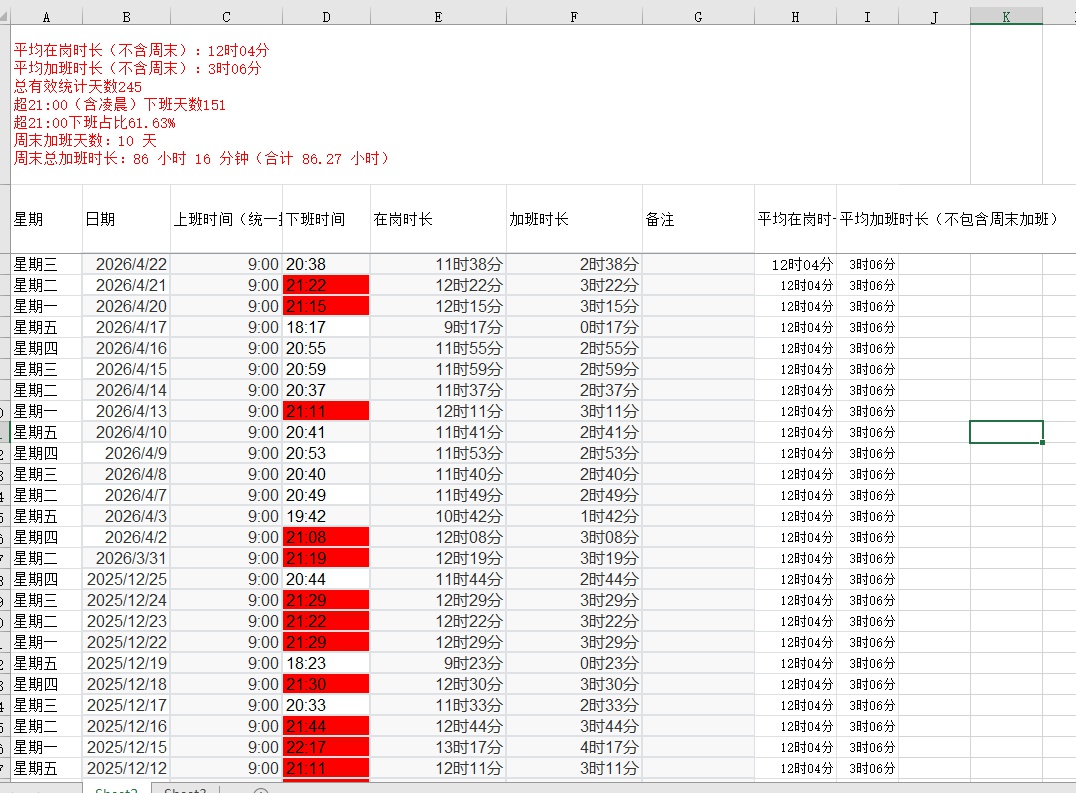Click the '11时38分' on-duty duration cell
1076x793 pixels.
[438, 264]
